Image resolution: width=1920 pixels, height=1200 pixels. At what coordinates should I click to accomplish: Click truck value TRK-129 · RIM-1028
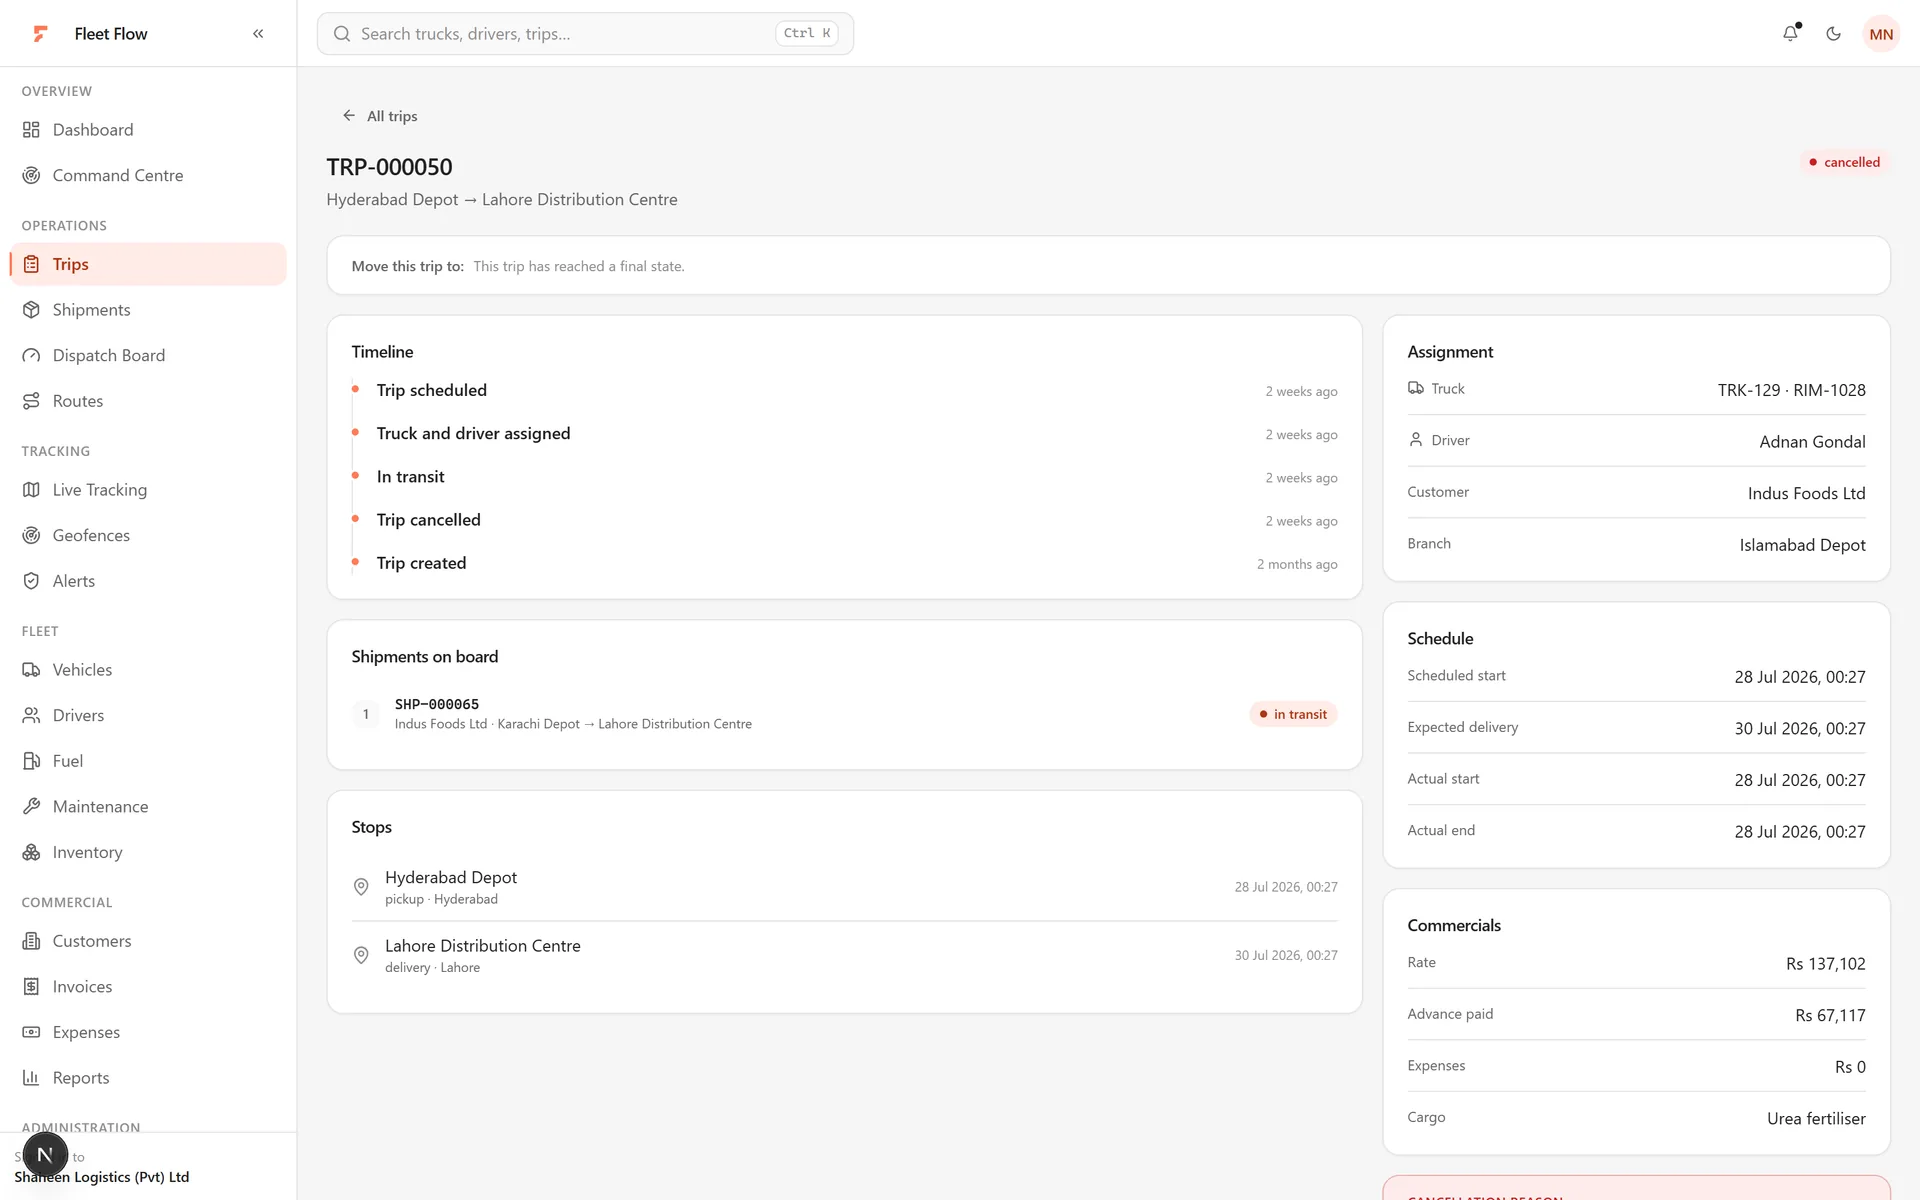pyautogui.click(x=1791, y=390)
